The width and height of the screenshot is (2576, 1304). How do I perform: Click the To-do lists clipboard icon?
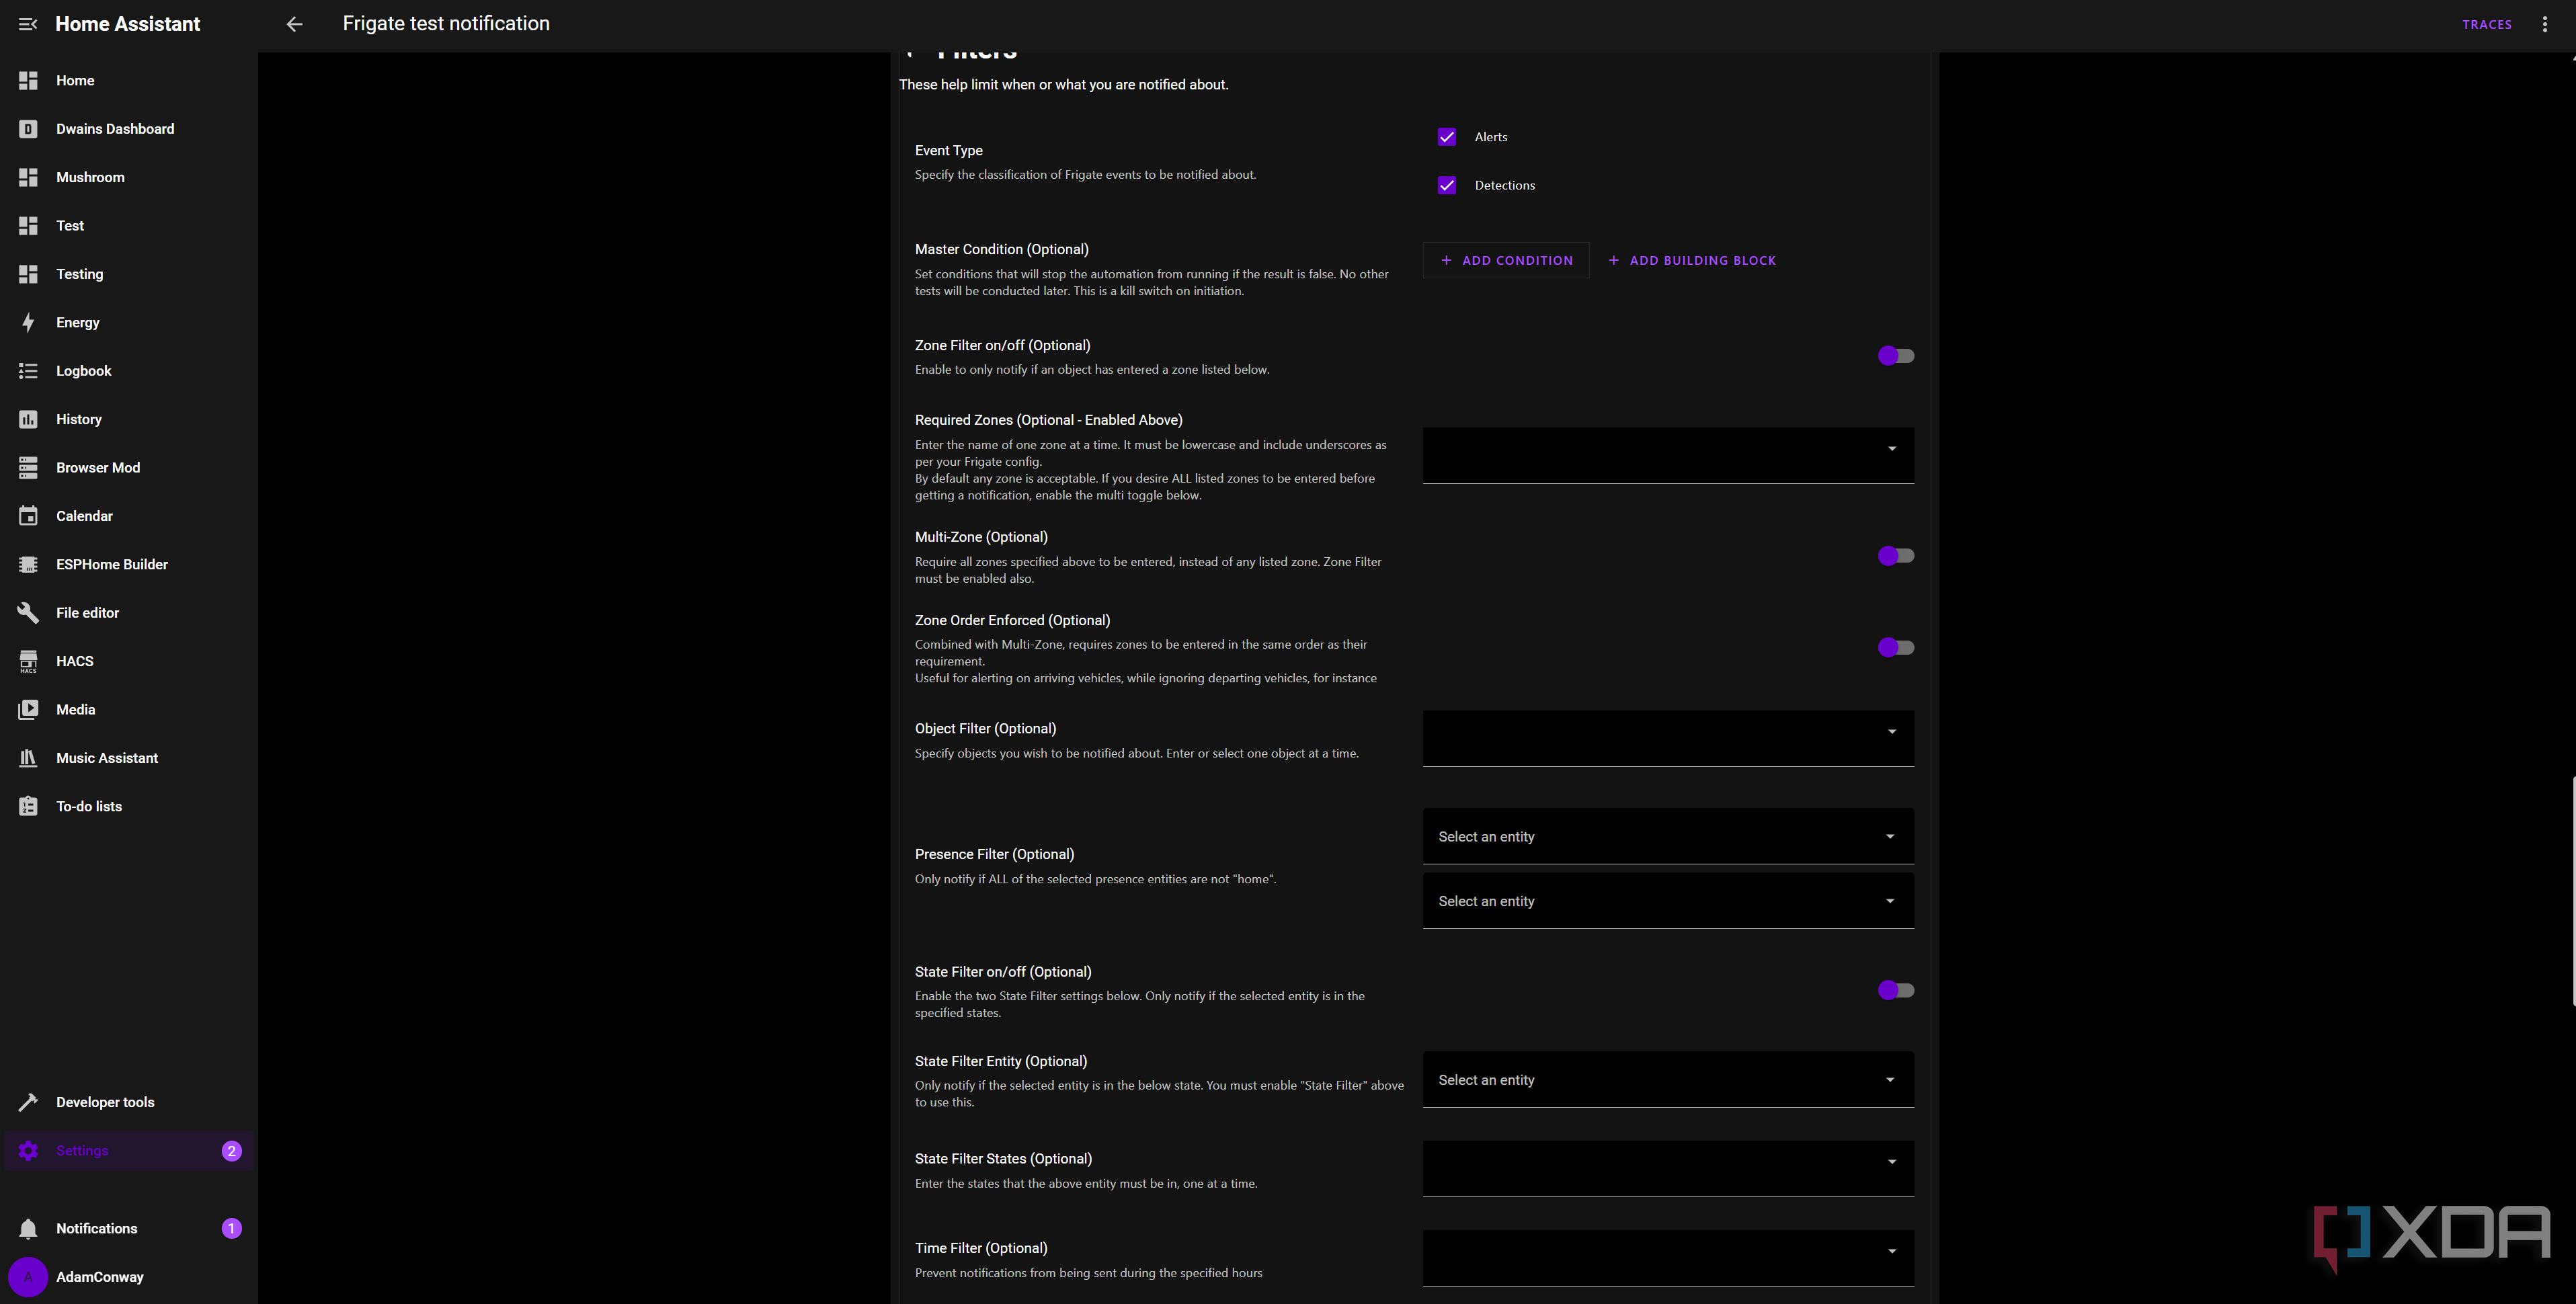click(28, 806)
